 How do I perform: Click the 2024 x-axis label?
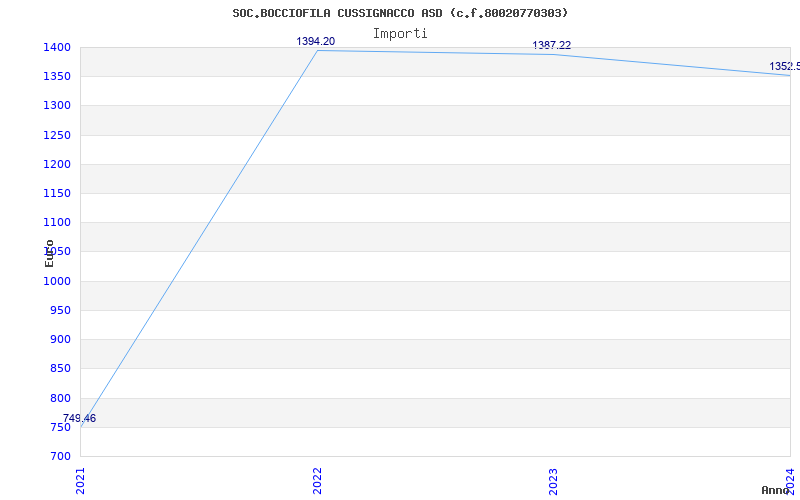click(x=790, y=481)
